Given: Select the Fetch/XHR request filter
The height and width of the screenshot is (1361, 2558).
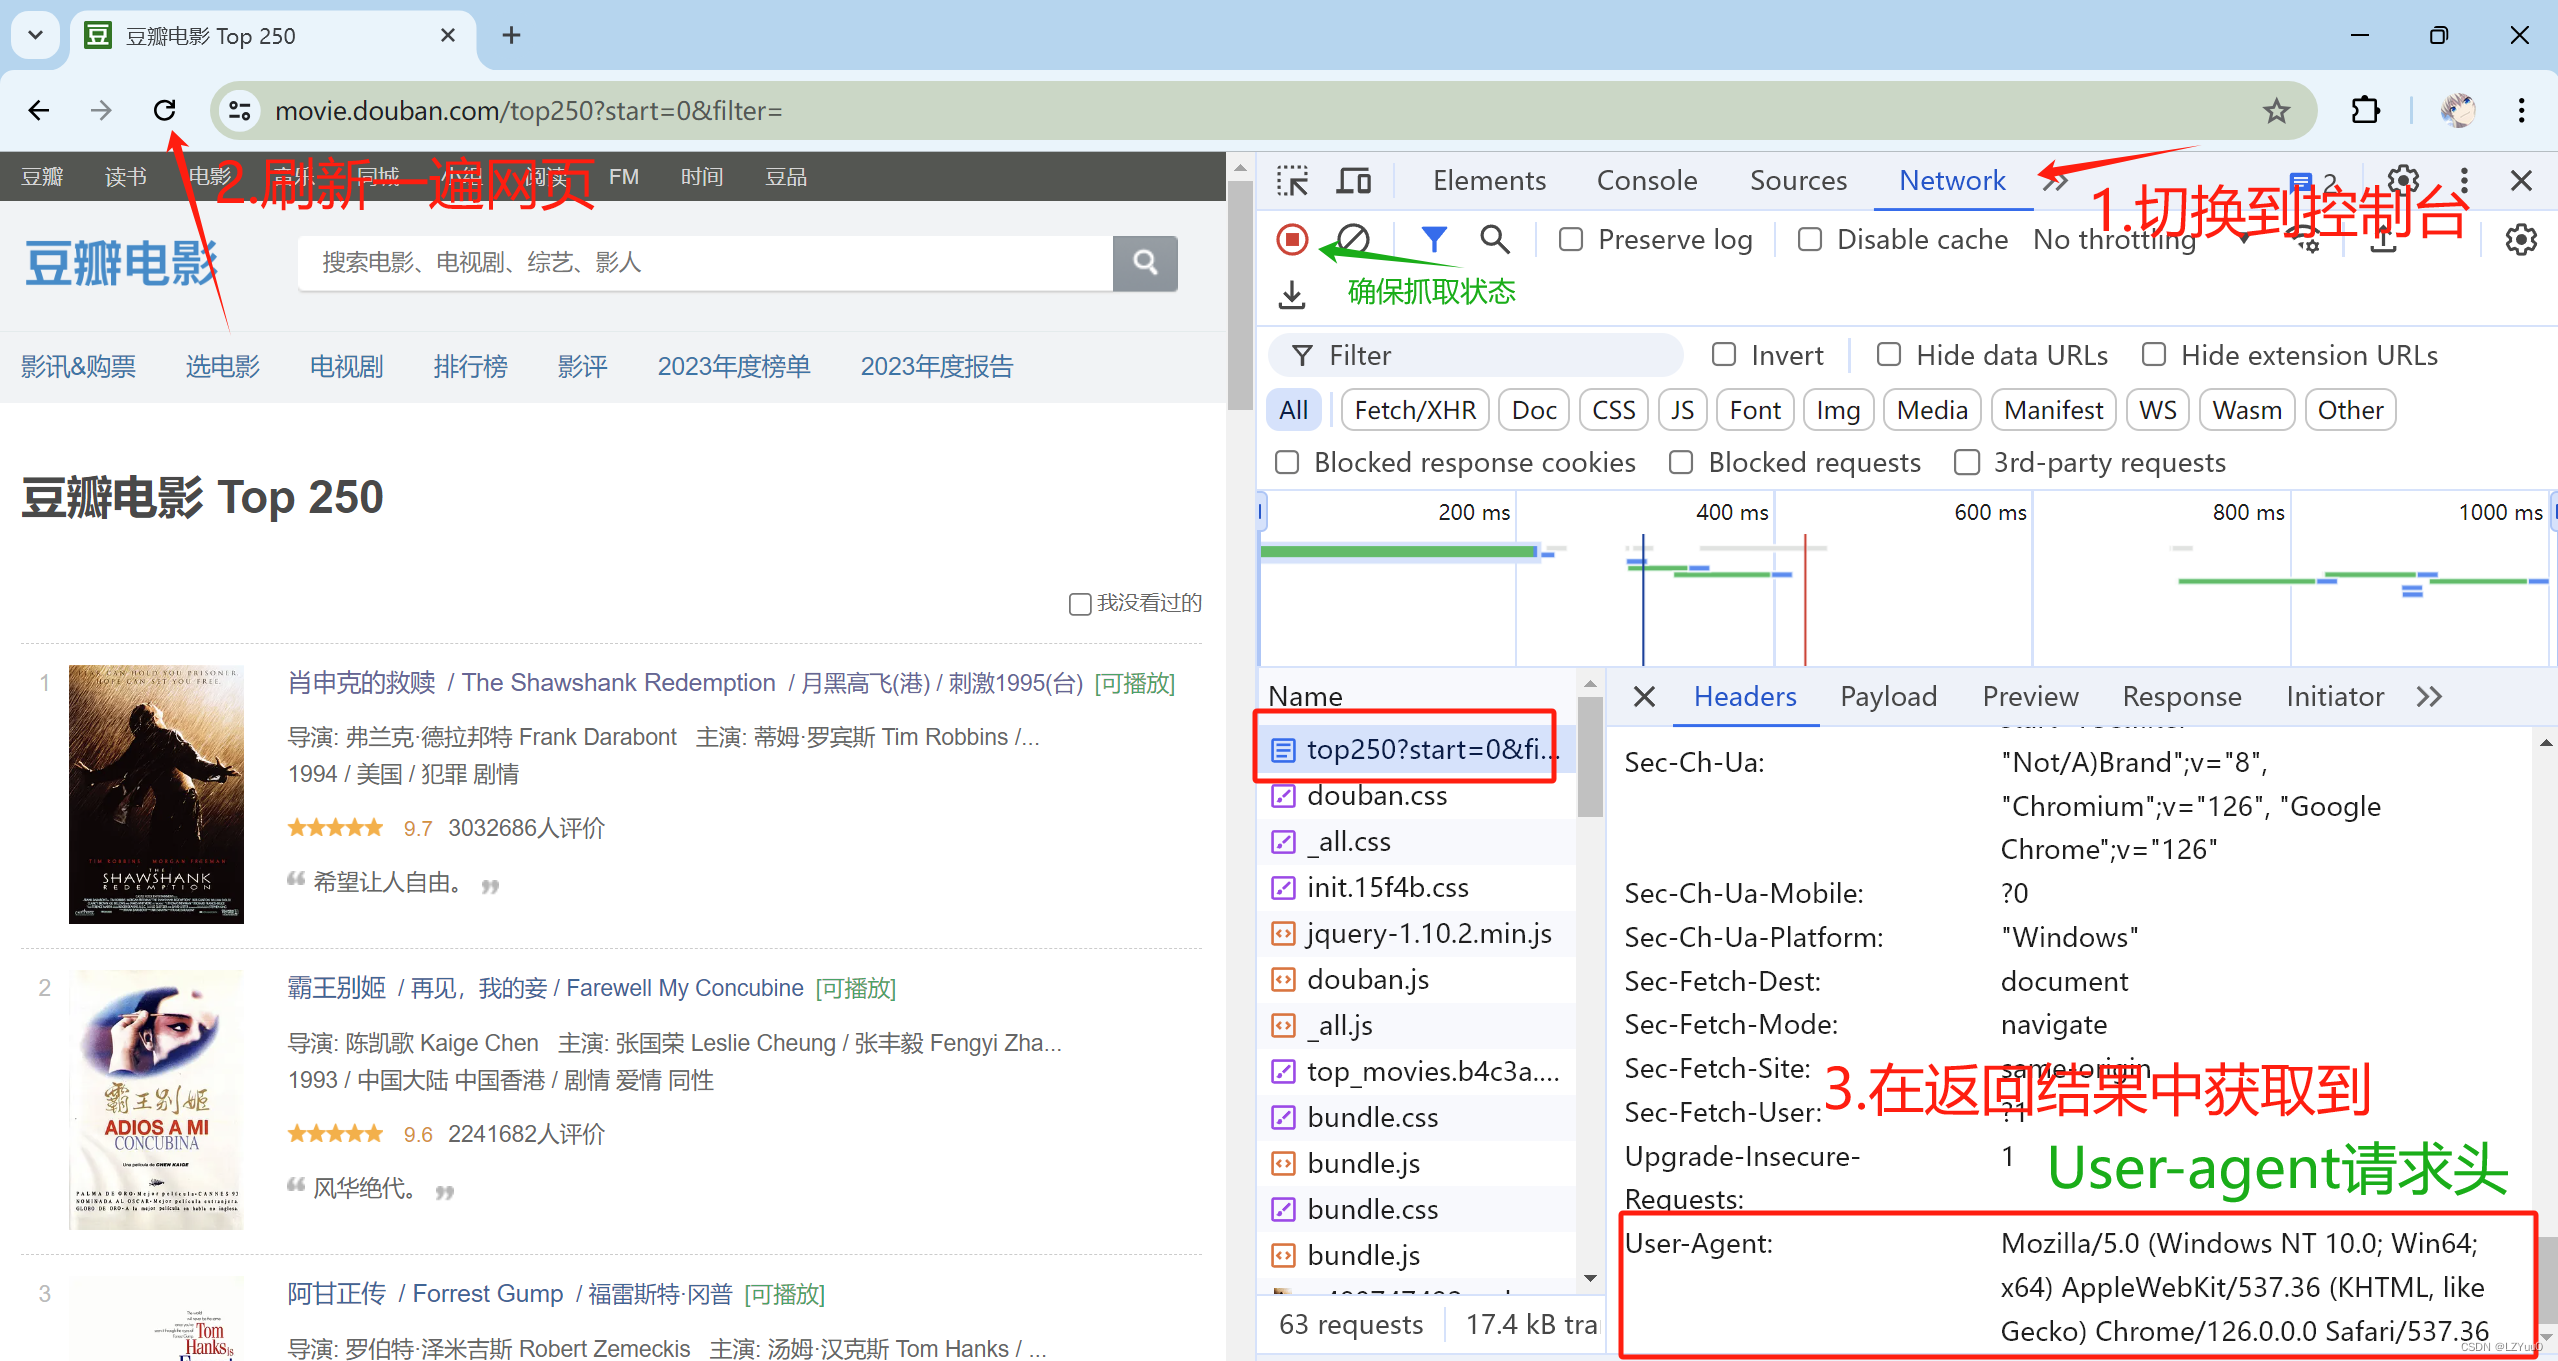Looking at the screenshot, I should pos(1414,409).
